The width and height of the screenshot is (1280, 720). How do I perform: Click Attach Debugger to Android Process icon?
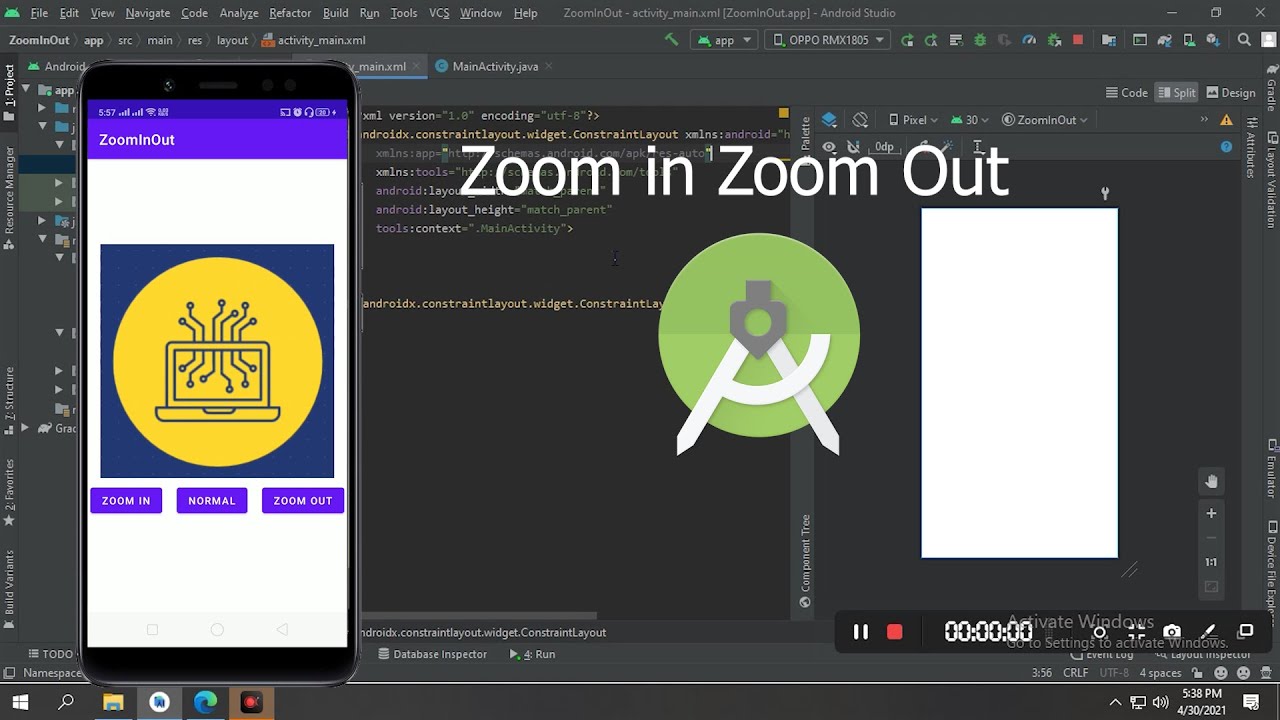click(1054, 40)
